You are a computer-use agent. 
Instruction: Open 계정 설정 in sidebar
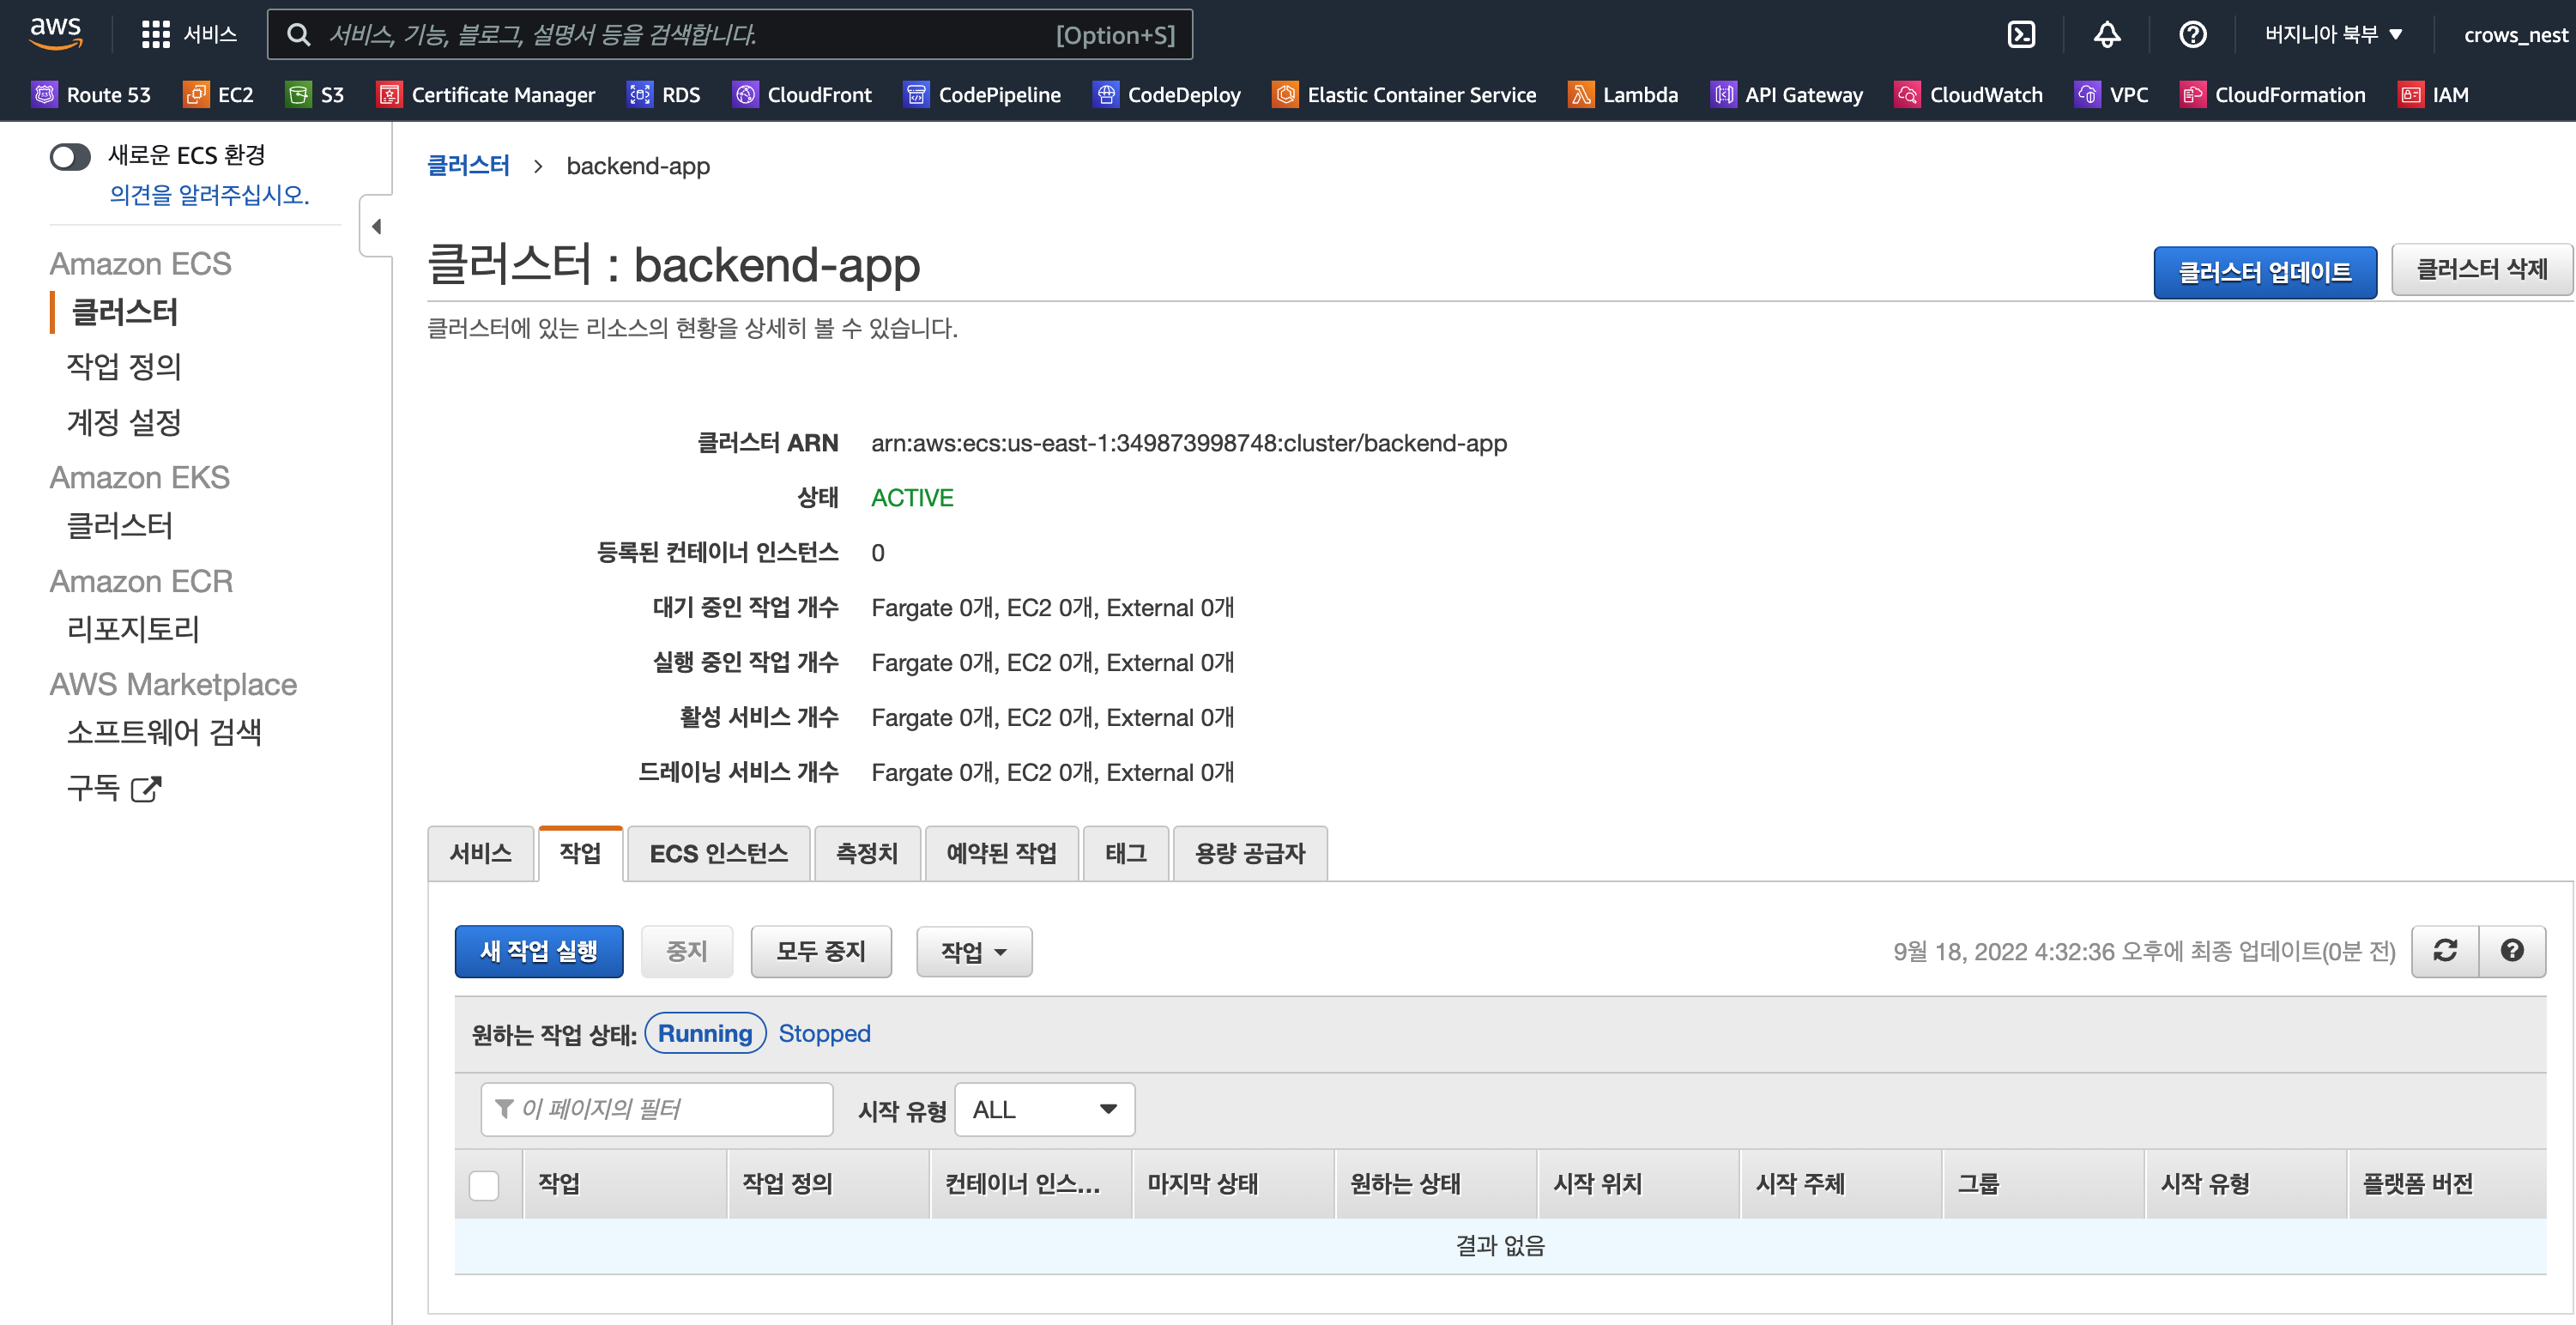[124, 422]
